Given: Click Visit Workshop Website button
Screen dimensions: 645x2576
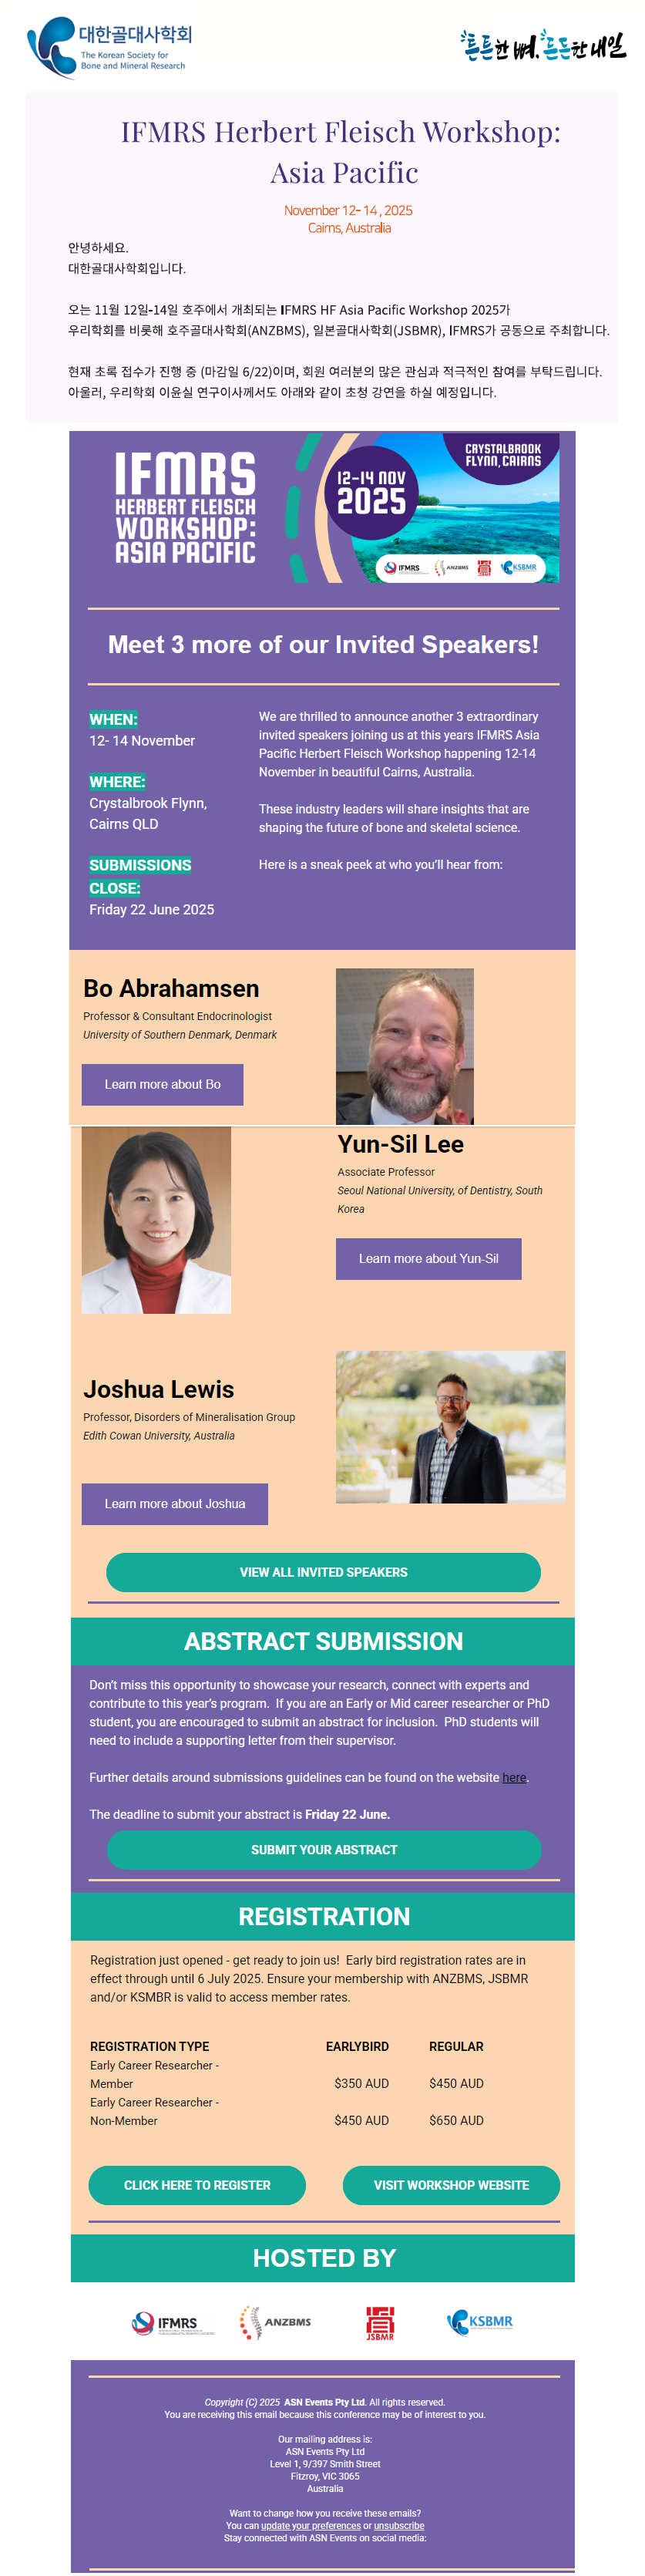Looking at the screenshot, I should [x=451, y=2185].
